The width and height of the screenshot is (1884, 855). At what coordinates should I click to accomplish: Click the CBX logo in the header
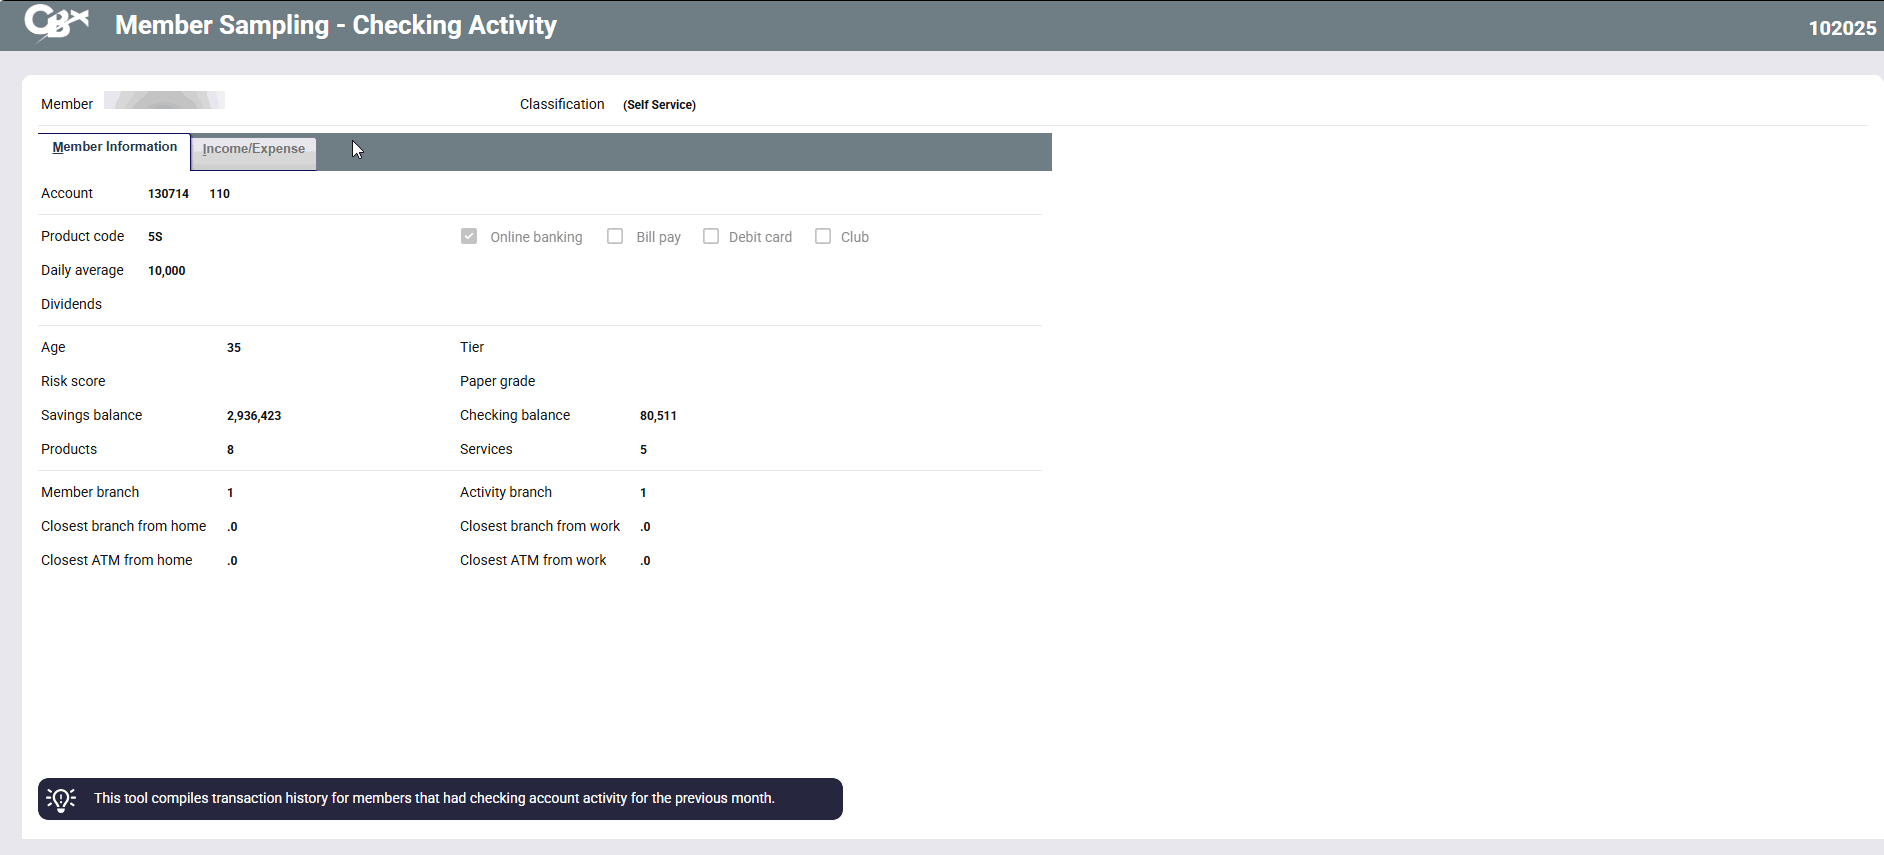click(x=57, y=23)
